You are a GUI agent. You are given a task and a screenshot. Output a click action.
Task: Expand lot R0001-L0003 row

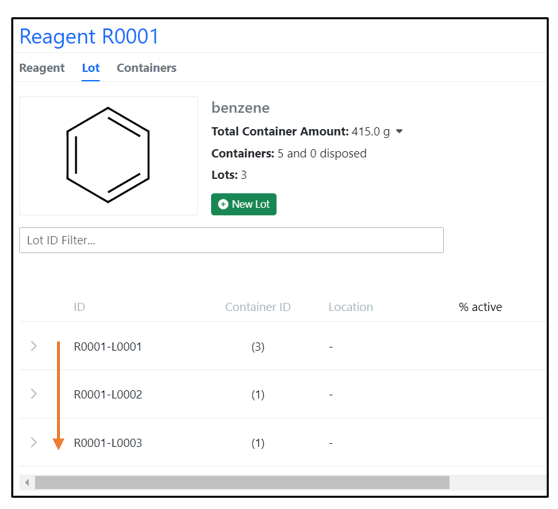[33, 442]
